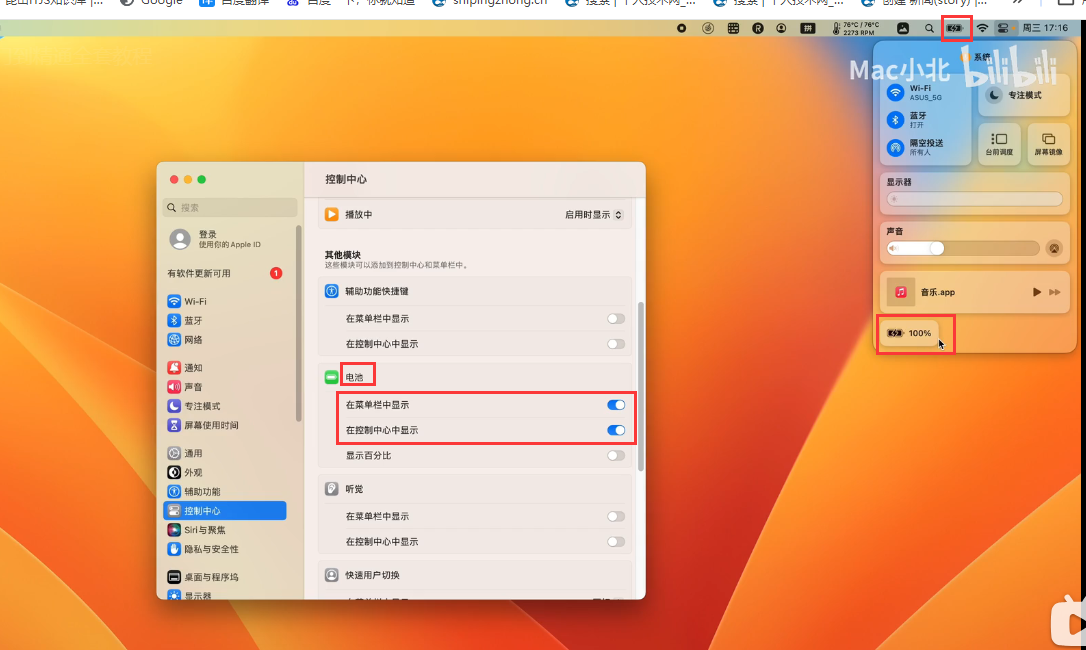Enable 听觉 在菜单栏中显示
This screenshot has height=650, width=1086.
point(616,517)
